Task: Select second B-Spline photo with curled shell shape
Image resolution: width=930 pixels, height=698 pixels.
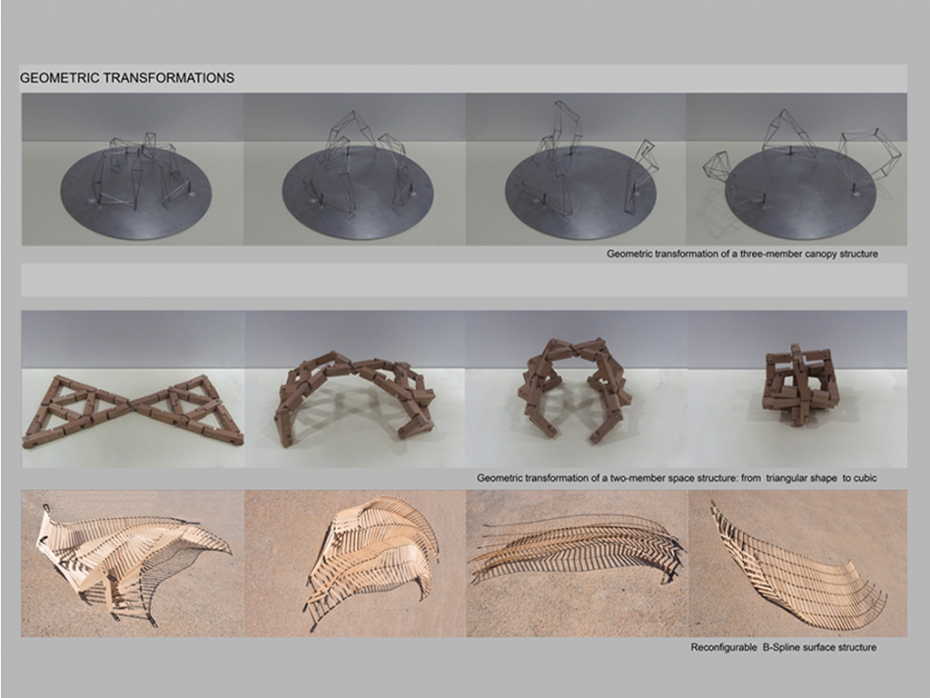Action: (x=355, y=563)
